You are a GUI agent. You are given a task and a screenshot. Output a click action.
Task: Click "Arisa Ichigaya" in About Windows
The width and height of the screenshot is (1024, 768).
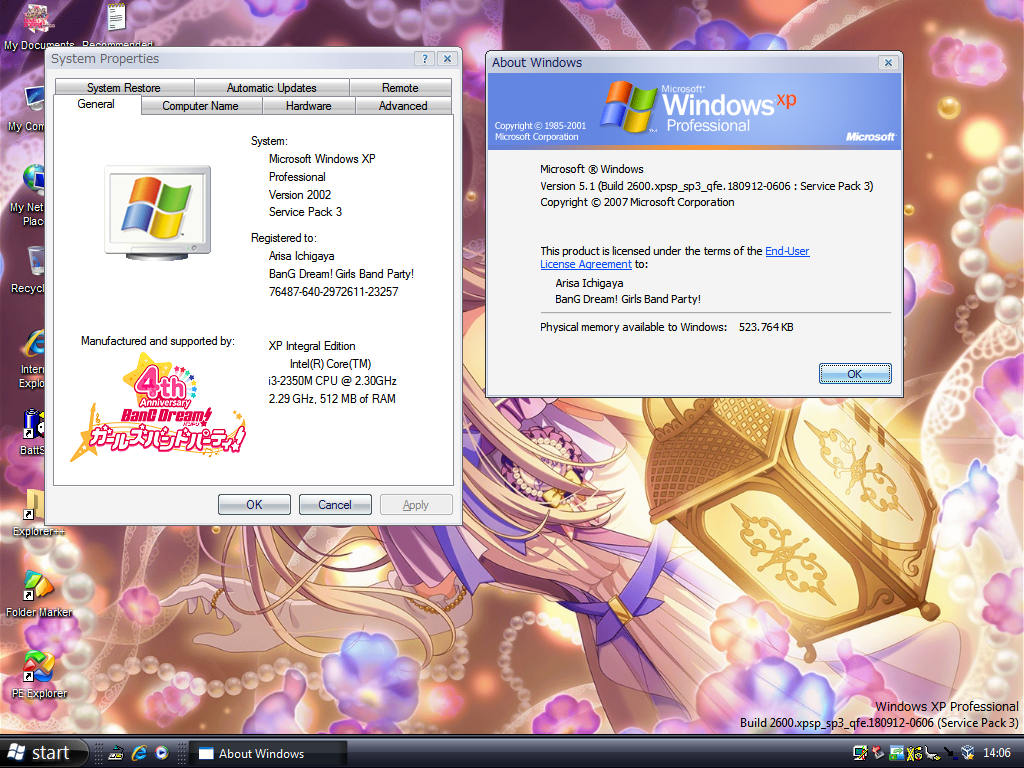click(589, 283)
